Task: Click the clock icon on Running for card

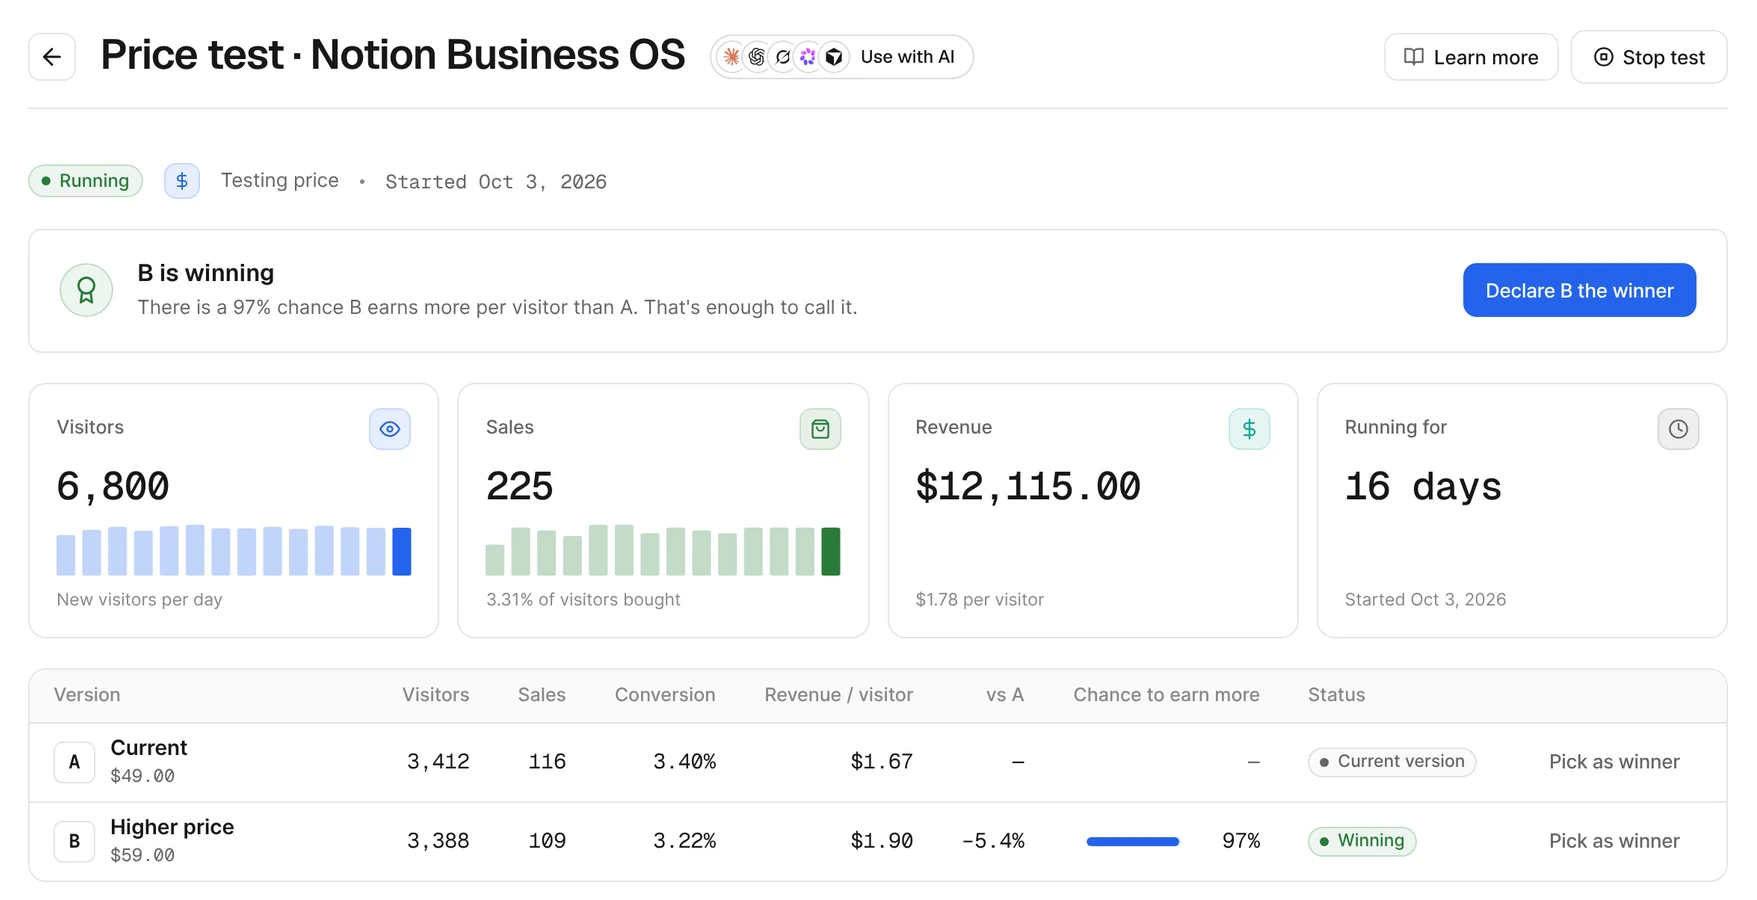Action: point(1678,429)
